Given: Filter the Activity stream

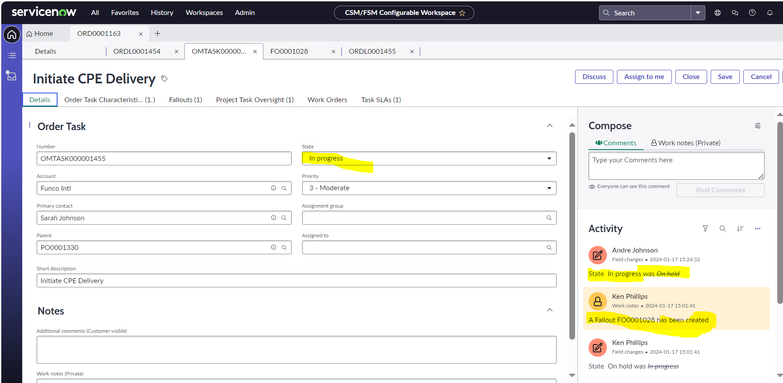Looking at the screenshot, I should [x=705, y=228].
